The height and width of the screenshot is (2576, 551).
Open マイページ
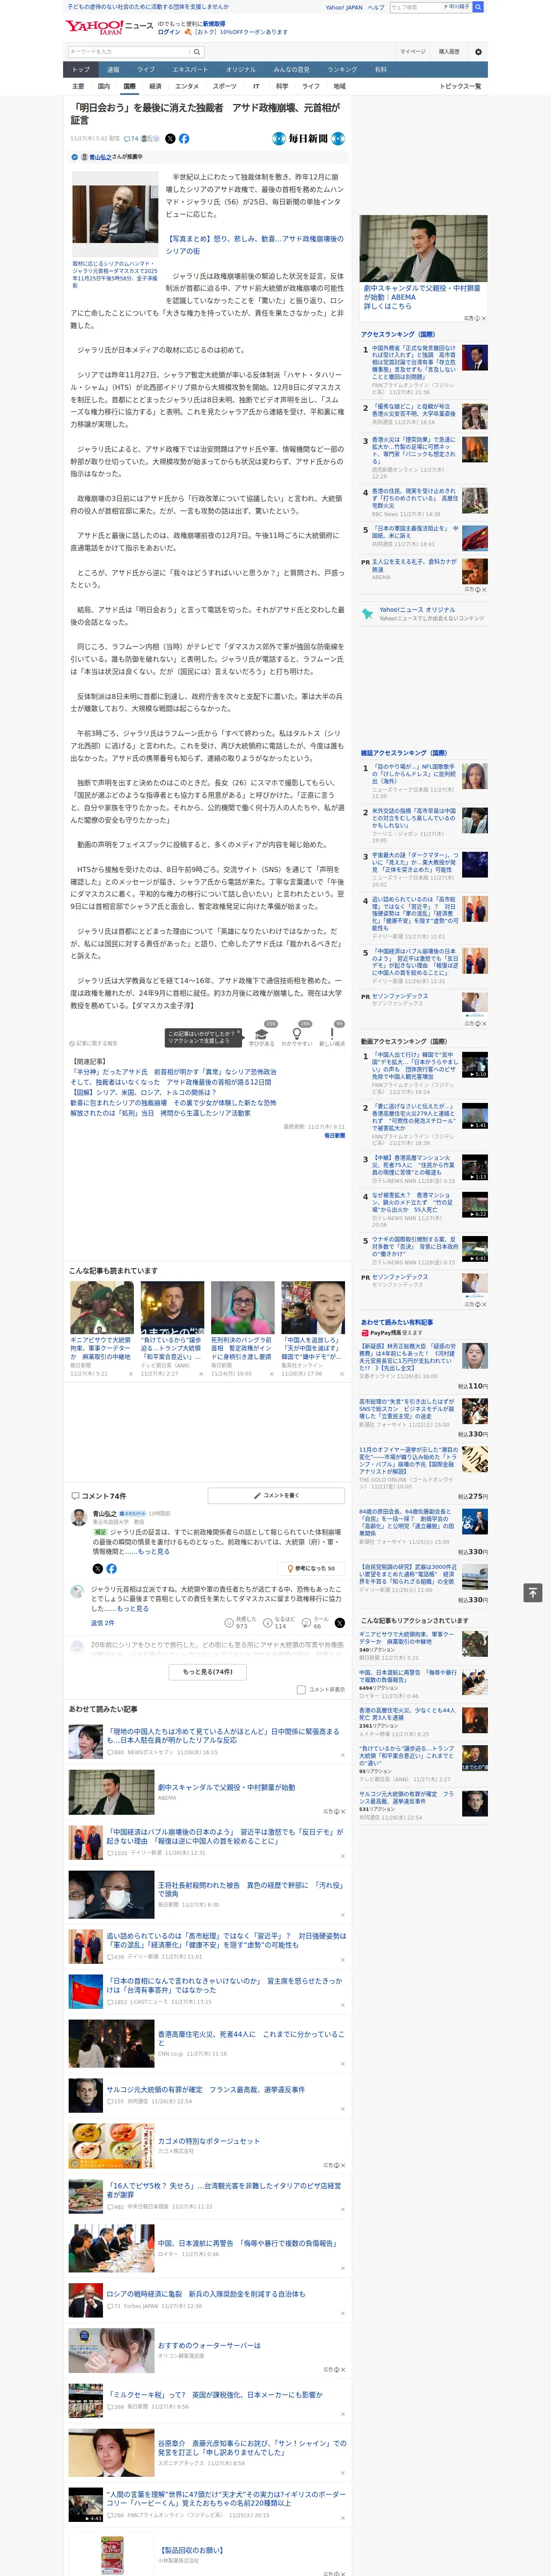click(x=413, y=51)
